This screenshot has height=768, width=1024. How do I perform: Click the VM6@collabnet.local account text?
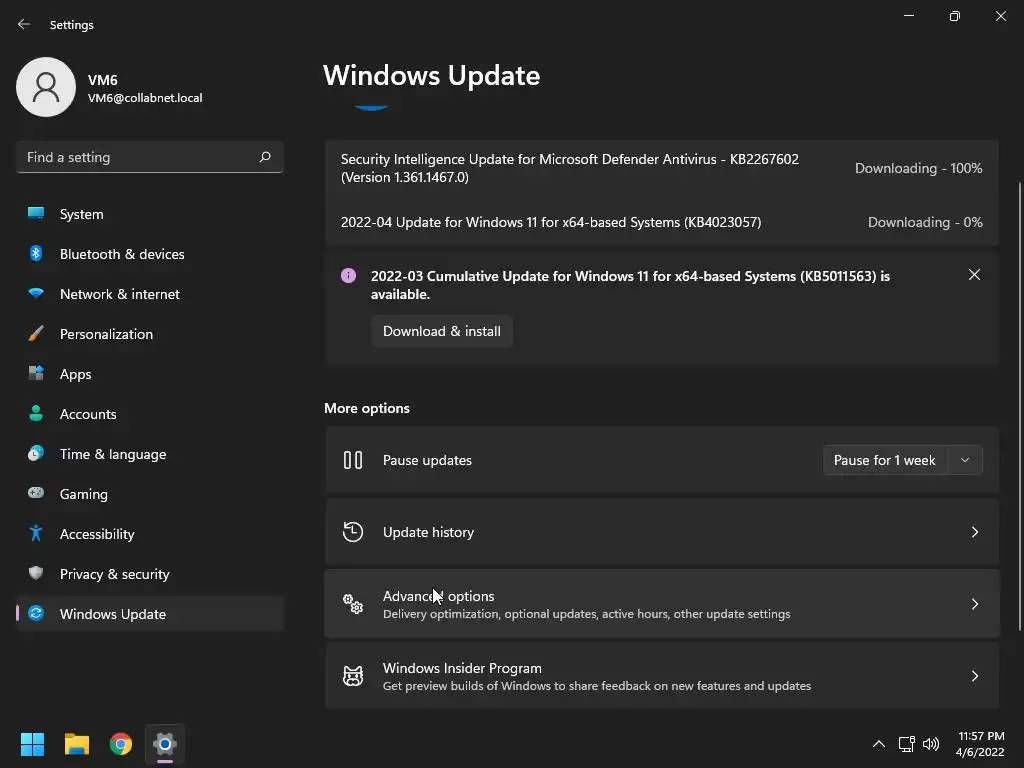[145, 98]
